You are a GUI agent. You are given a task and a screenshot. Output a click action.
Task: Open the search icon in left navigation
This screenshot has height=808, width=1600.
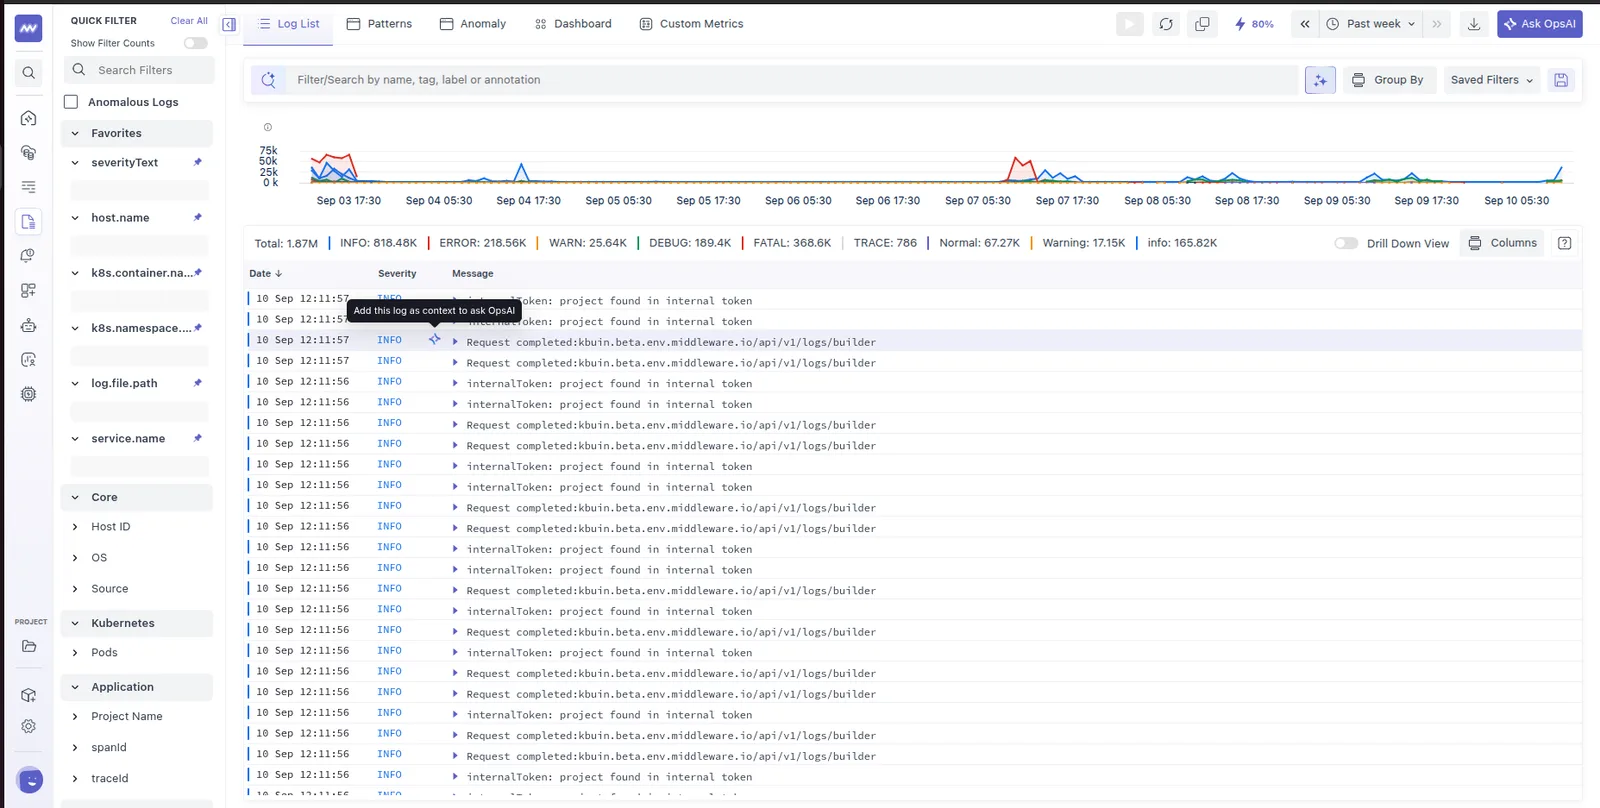tap(28, 72)
